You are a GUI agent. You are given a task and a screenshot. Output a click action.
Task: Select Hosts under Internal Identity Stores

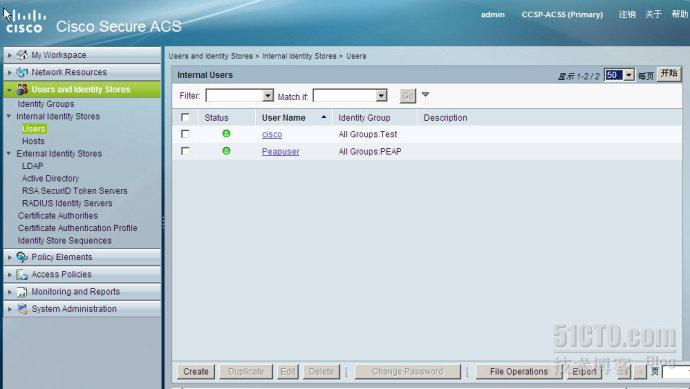pyautogui.click(x=33, y=141)
